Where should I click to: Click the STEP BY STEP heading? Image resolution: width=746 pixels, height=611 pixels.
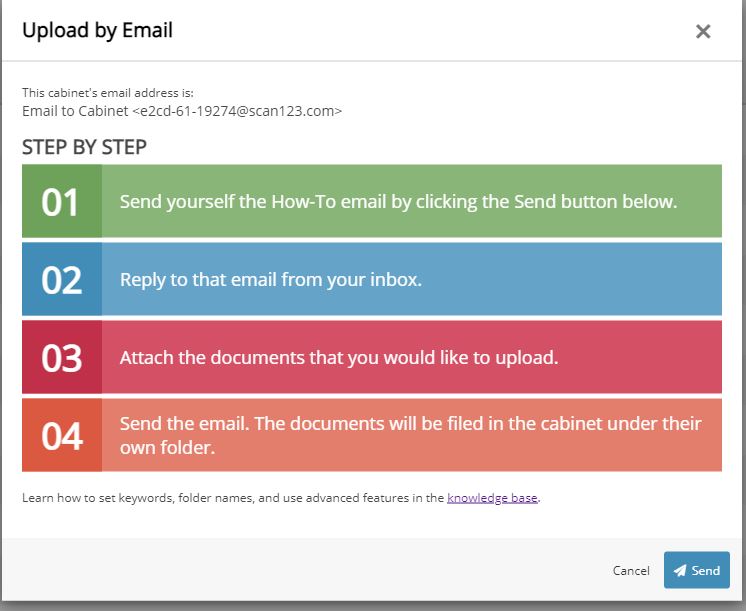pyautogui.click(x=84, y=147)
